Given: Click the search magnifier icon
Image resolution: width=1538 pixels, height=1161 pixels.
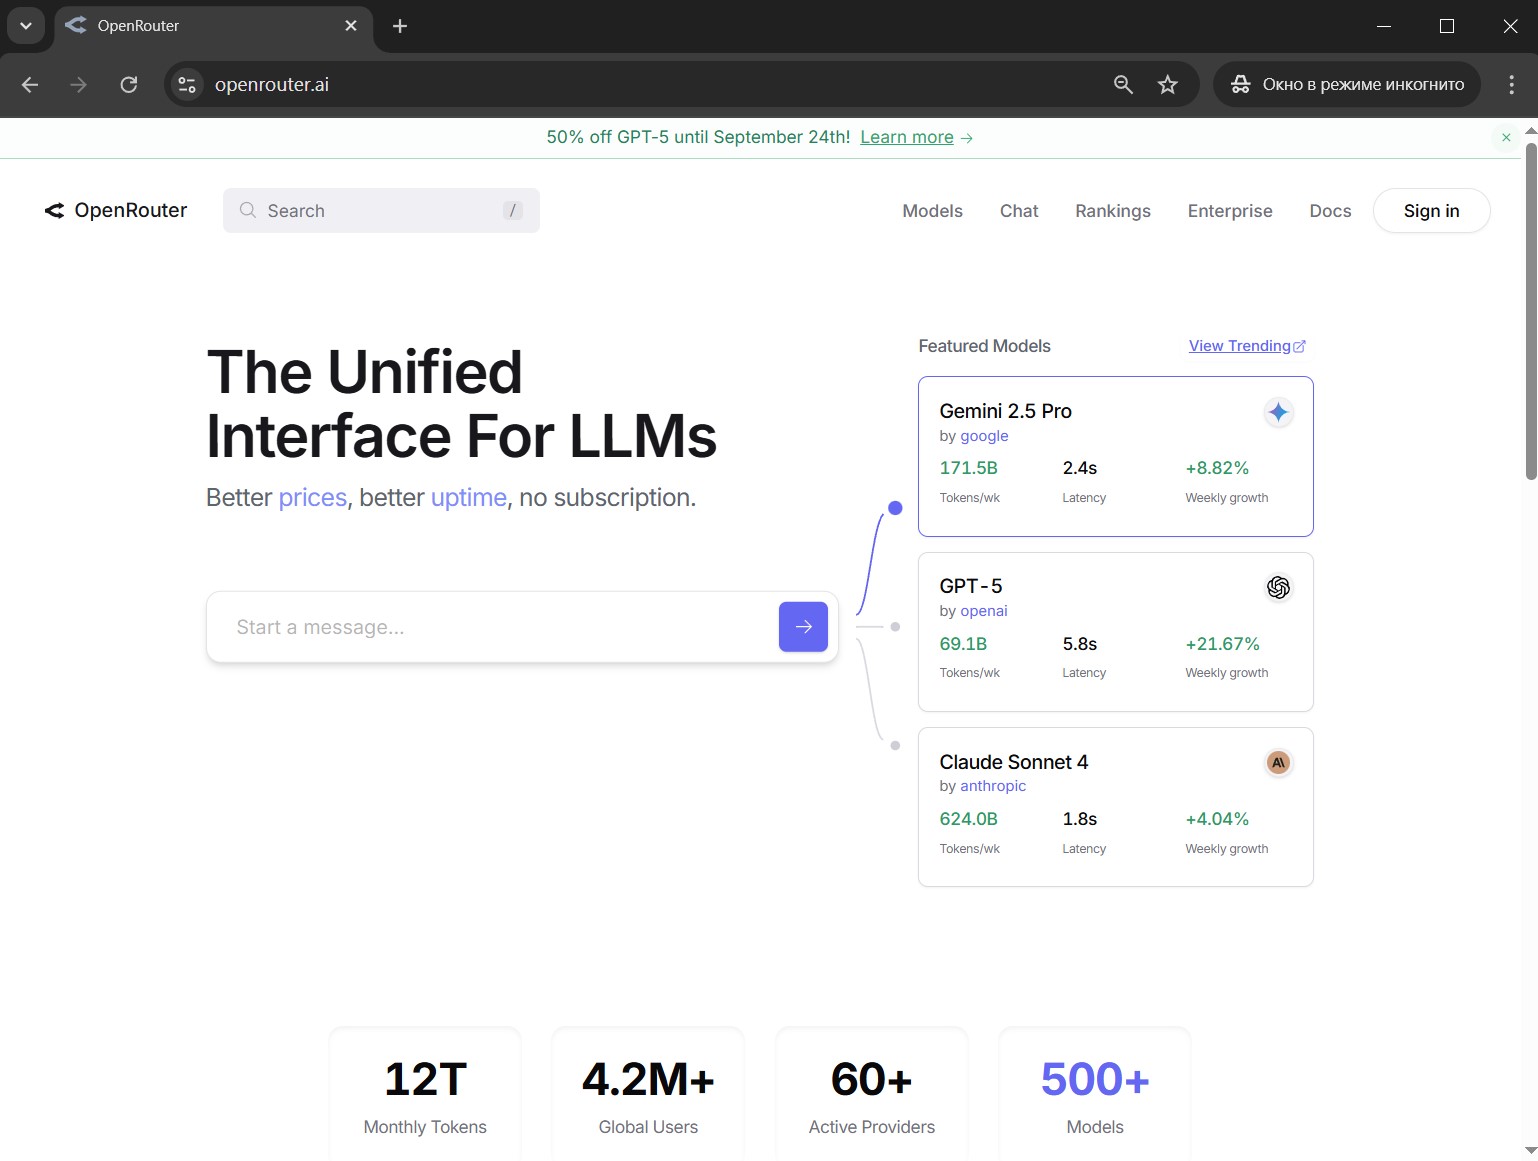Looking at the screenshot, I should 247,211.
